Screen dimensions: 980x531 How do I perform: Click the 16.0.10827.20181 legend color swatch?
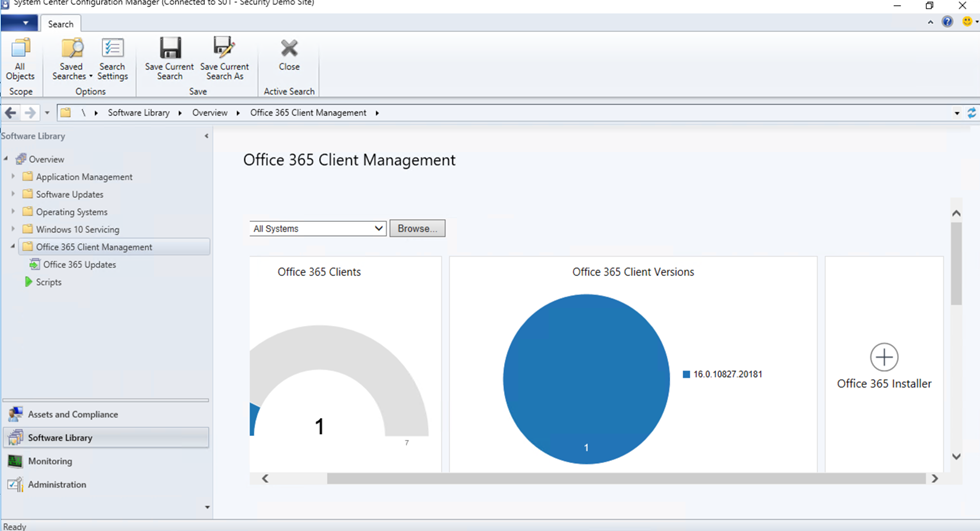[686, 375]
